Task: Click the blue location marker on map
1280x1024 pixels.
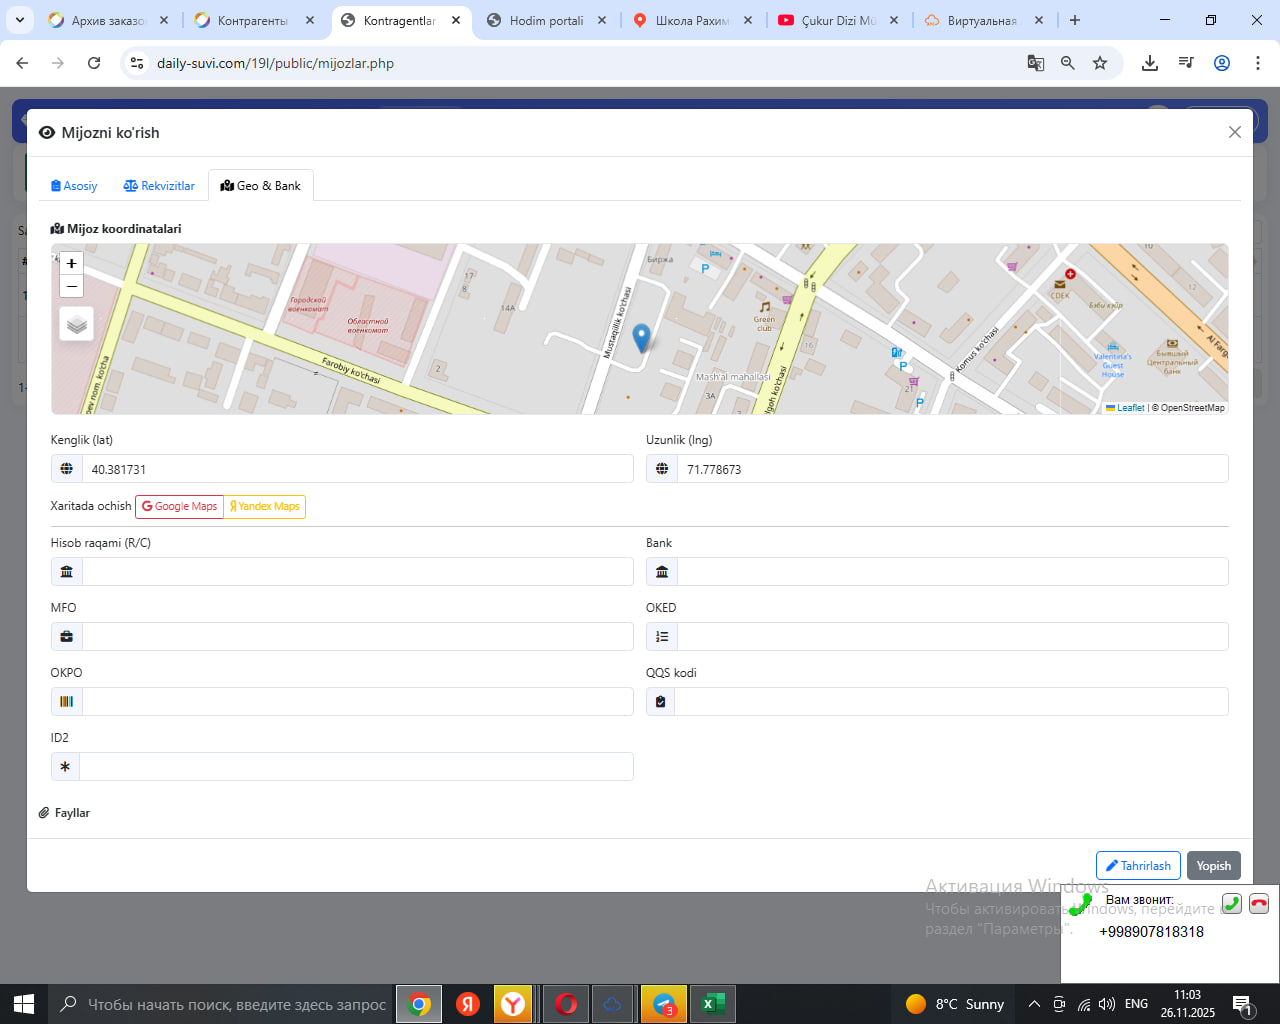Action: 642,338
